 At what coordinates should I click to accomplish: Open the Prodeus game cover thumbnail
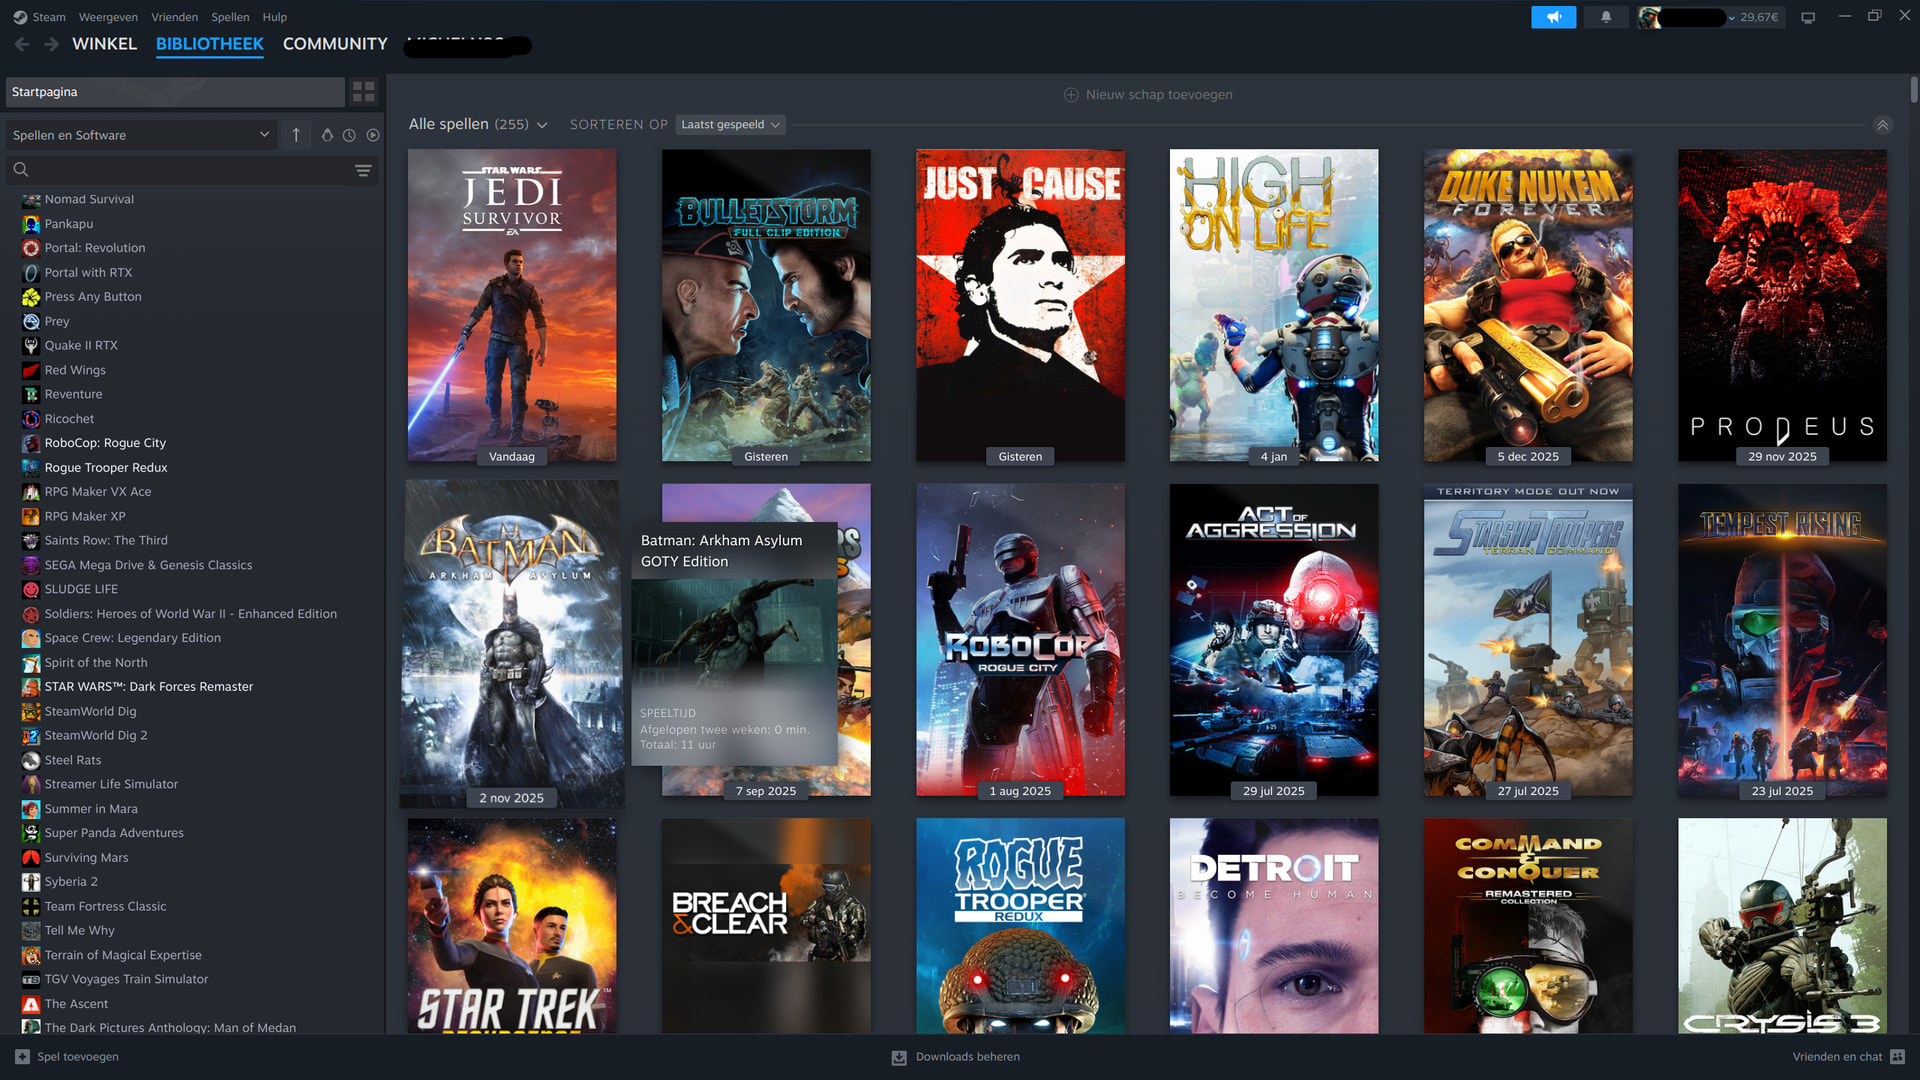1782,305
